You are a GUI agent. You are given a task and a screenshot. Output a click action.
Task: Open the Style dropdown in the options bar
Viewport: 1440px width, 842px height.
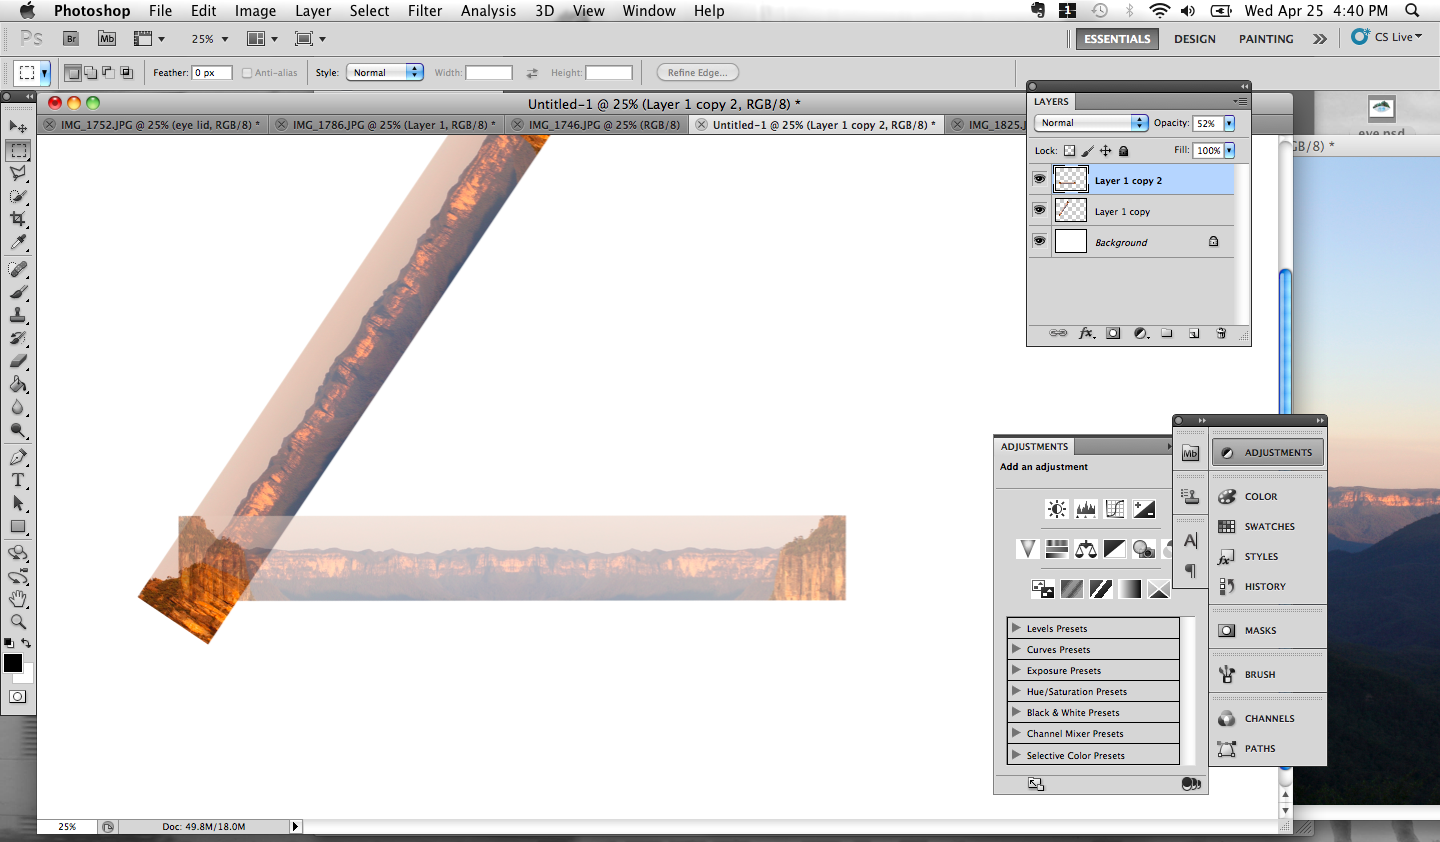385,72
